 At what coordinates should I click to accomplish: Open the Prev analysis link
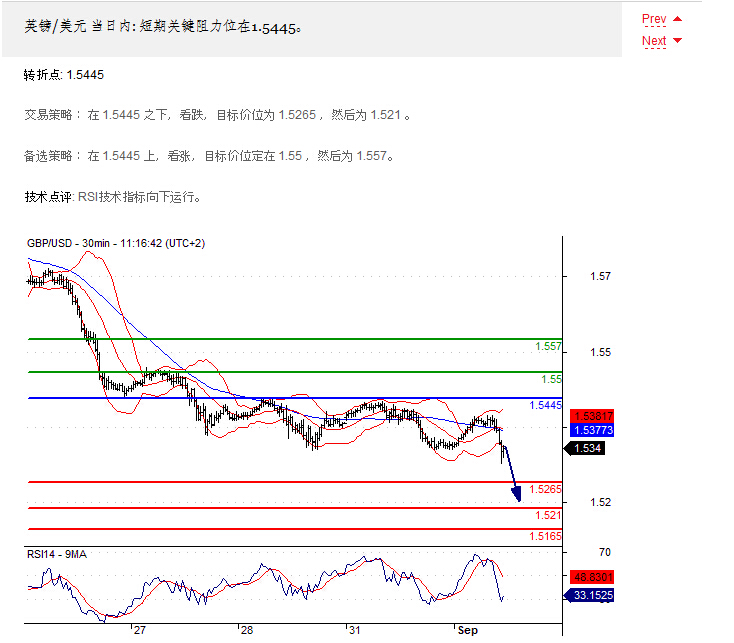(x=653, y=19)
